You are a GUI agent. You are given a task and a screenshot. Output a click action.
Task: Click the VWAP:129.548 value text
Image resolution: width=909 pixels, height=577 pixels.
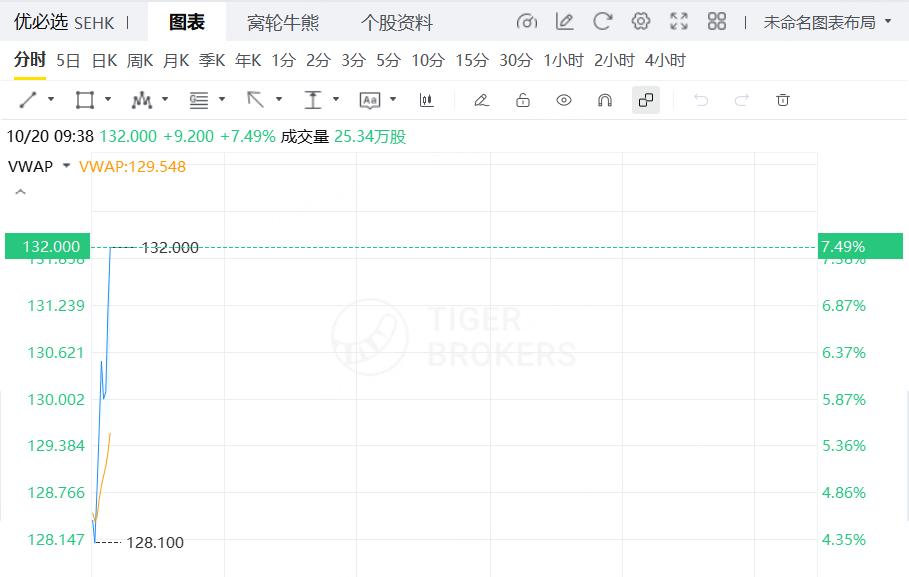click(x=132, y=166)
